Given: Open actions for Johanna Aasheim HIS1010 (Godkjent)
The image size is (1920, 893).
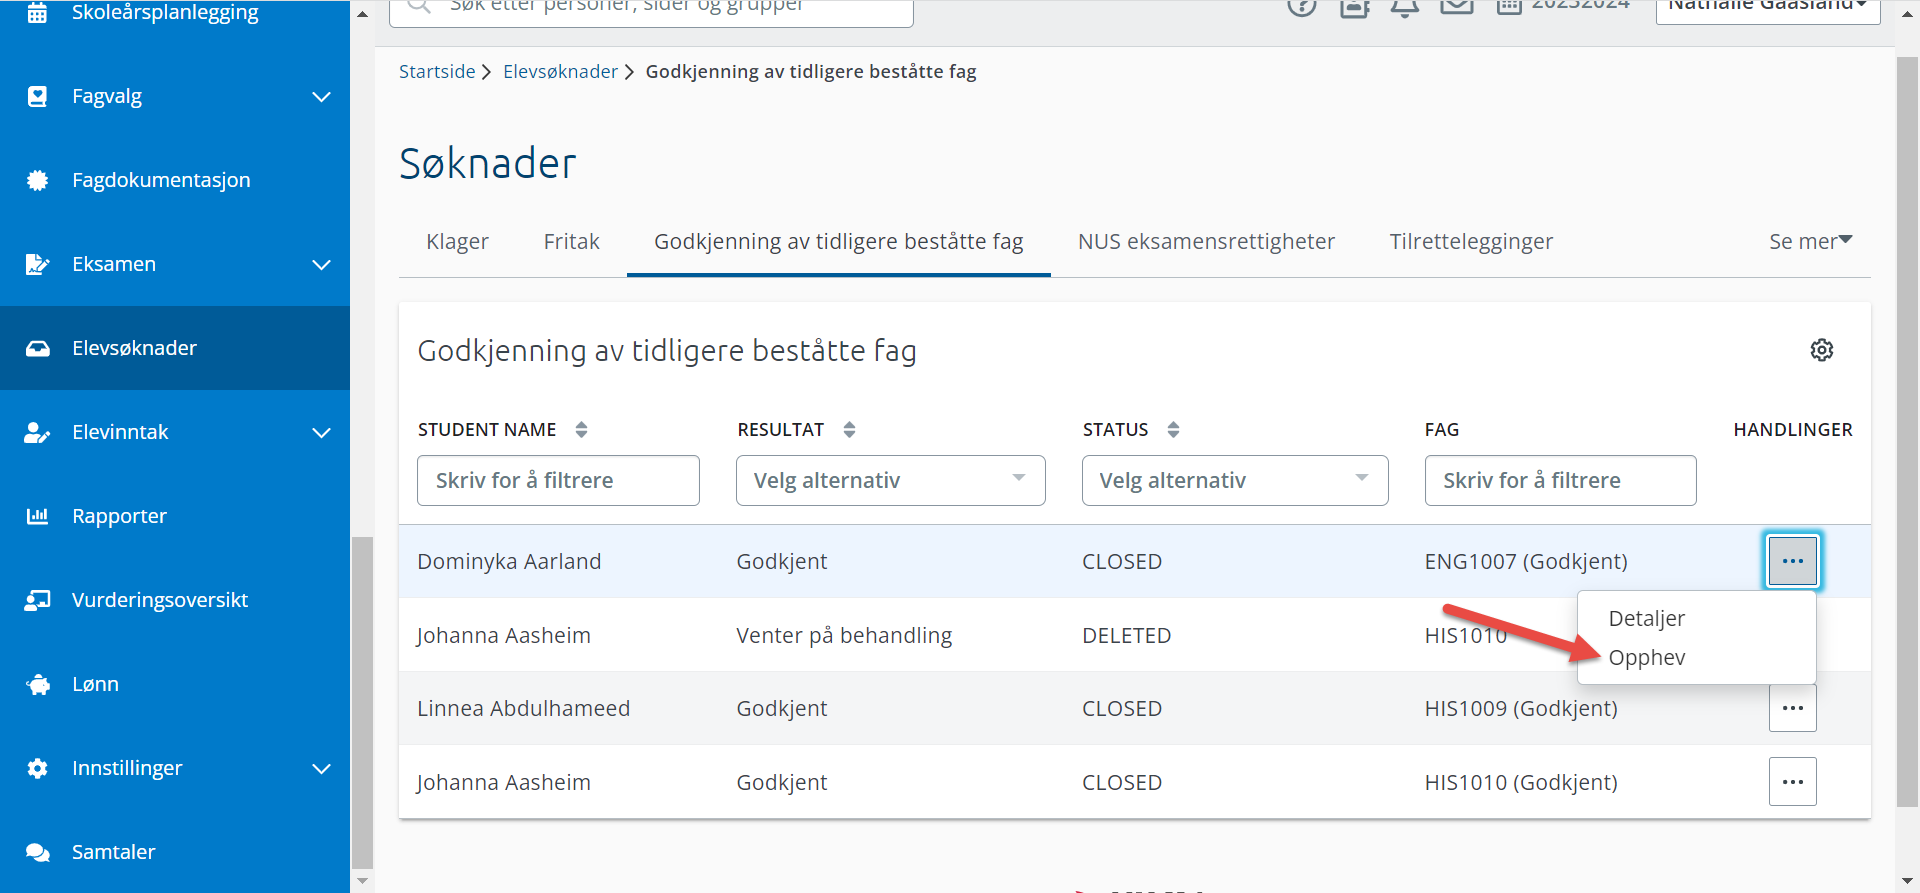Looking at the screenshot, I should point(1792,782).
